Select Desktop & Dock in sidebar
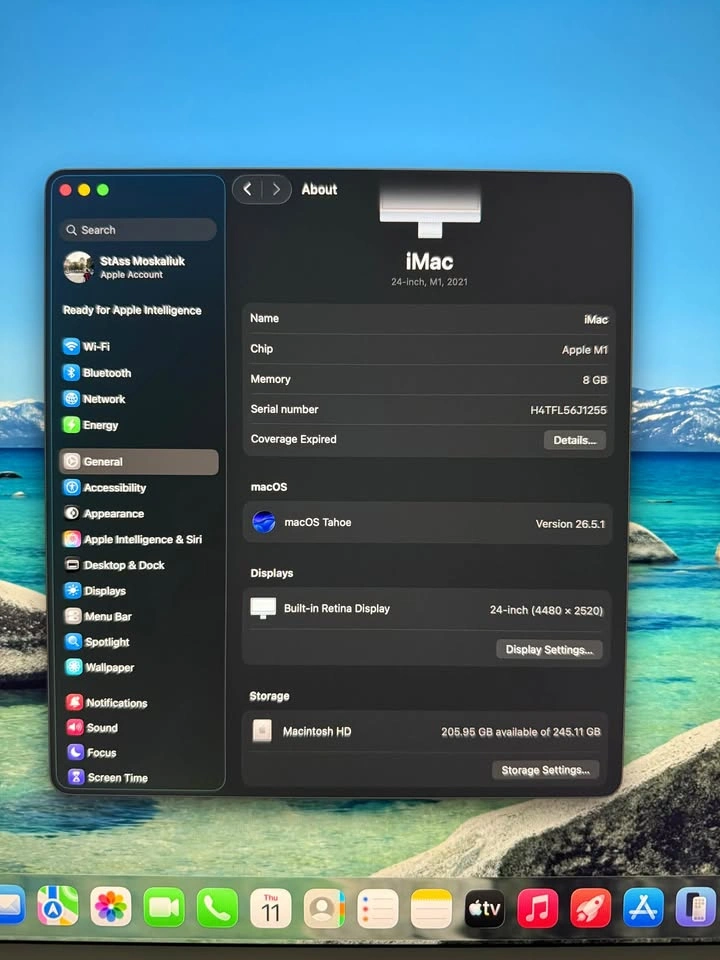 [x=114, y=565]
